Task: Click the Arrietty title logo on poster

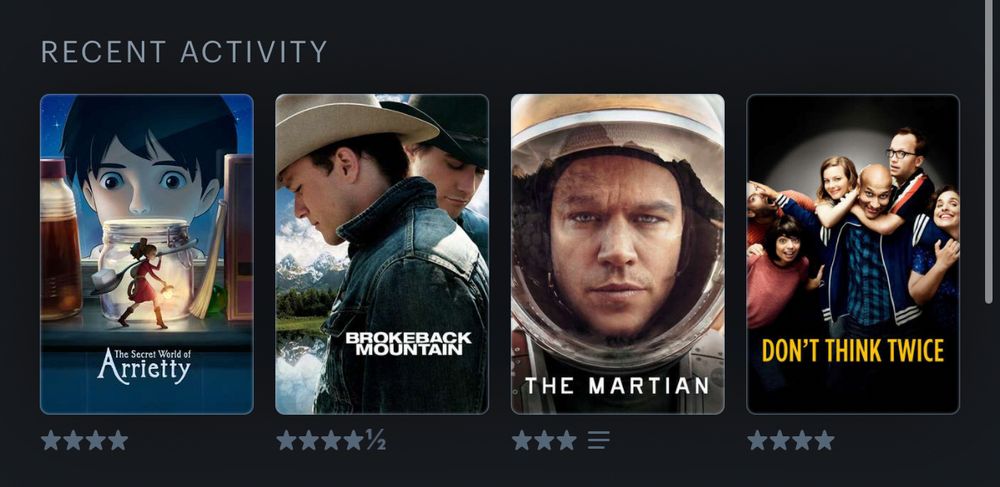Action: click(x=143, y=365)
